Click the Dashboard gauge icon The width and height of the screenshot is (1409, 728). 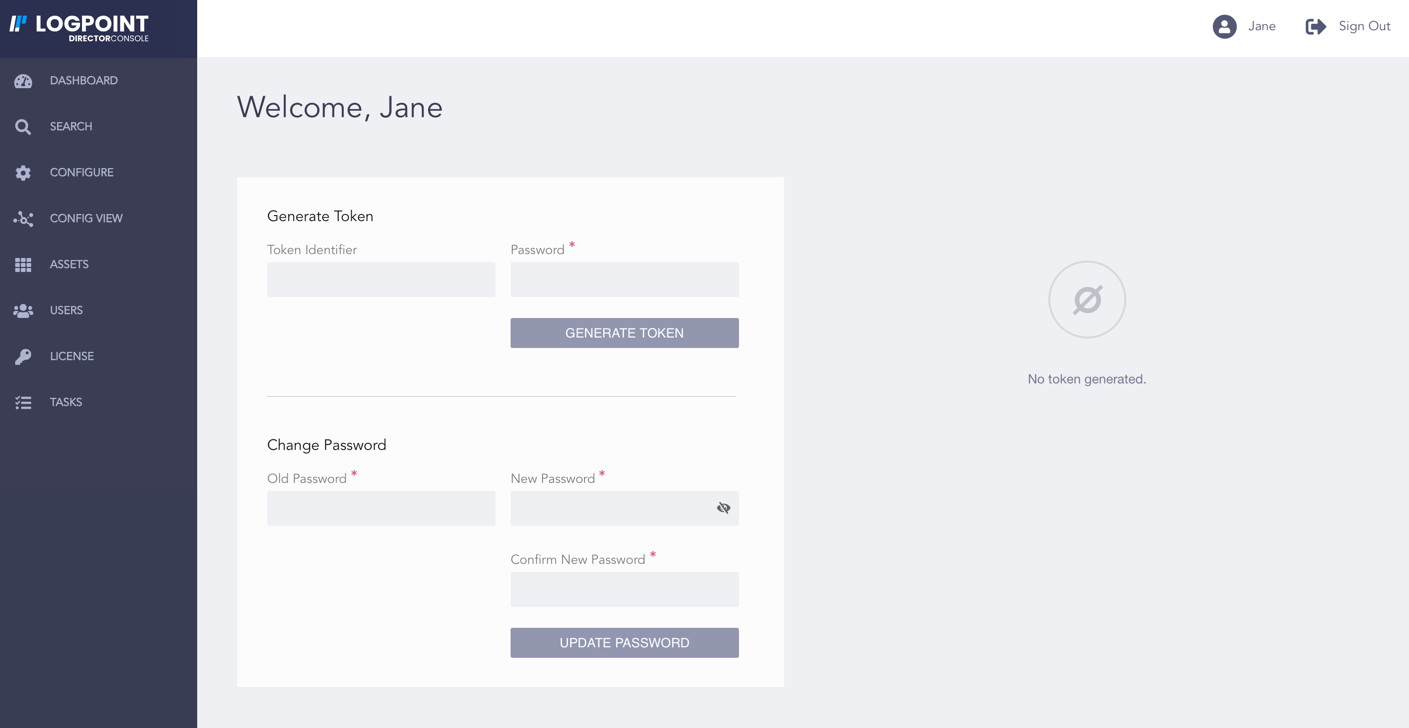click(x=23, y=81)
